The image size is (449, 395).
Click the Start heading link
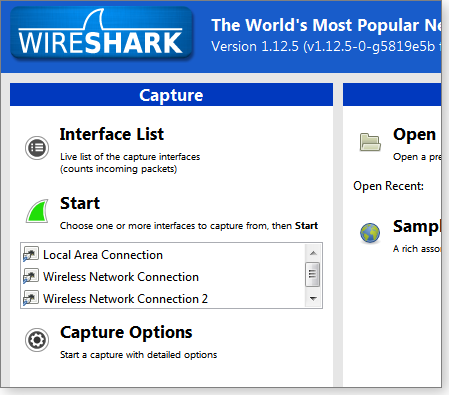tap(80, 203)
